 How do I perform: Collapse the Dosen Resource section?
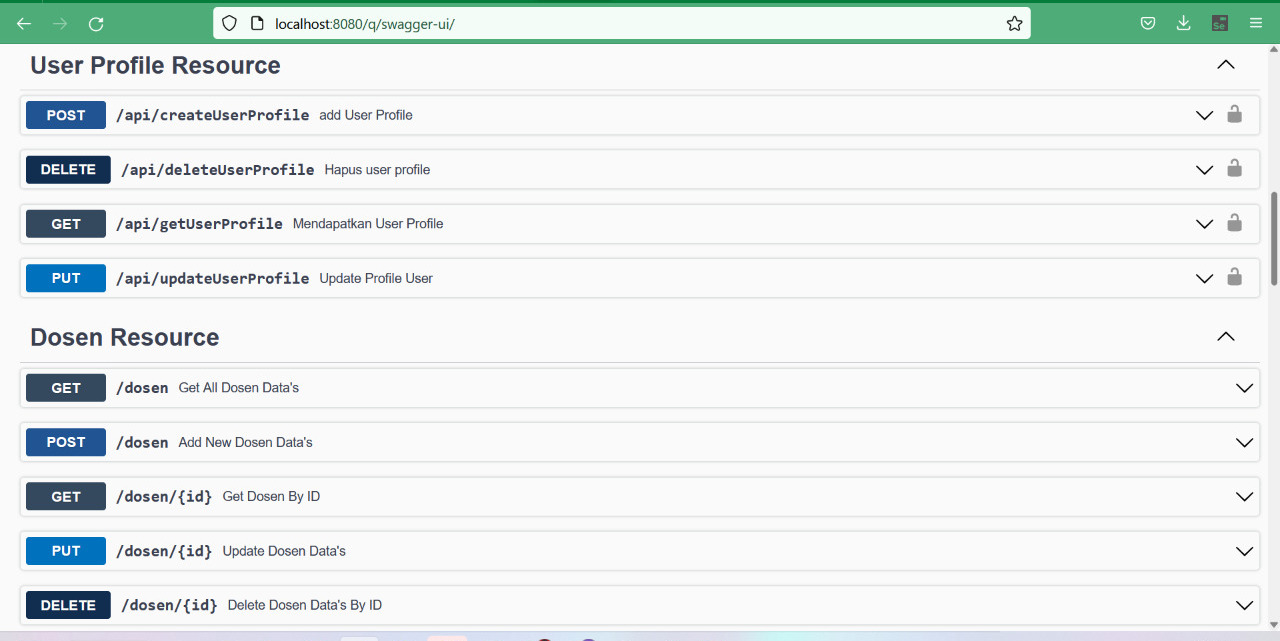click(1225, 337)
